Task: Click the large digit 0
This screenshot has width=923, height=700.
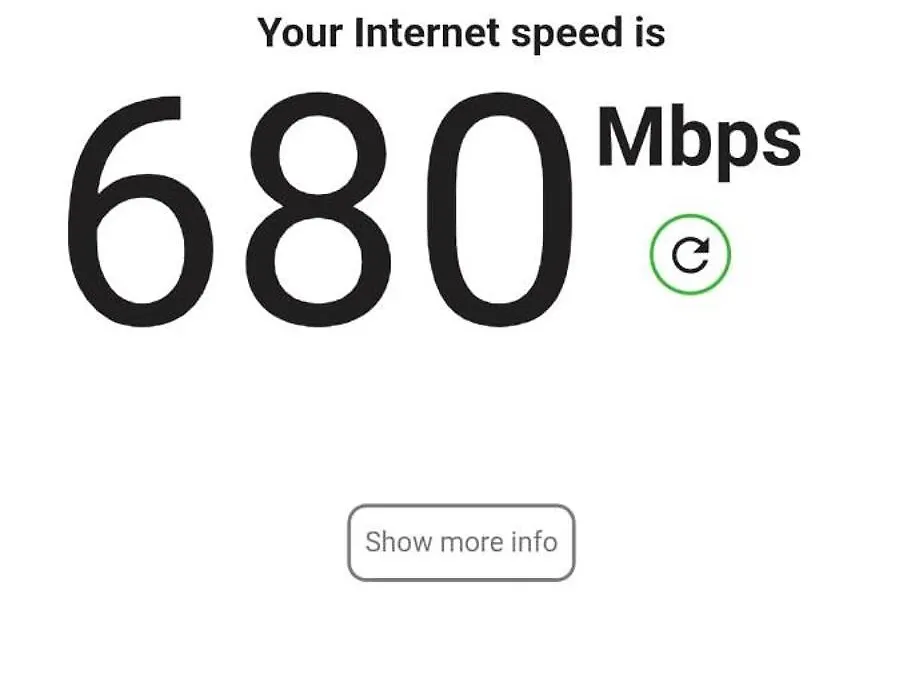Action: (x=499, y=210)
